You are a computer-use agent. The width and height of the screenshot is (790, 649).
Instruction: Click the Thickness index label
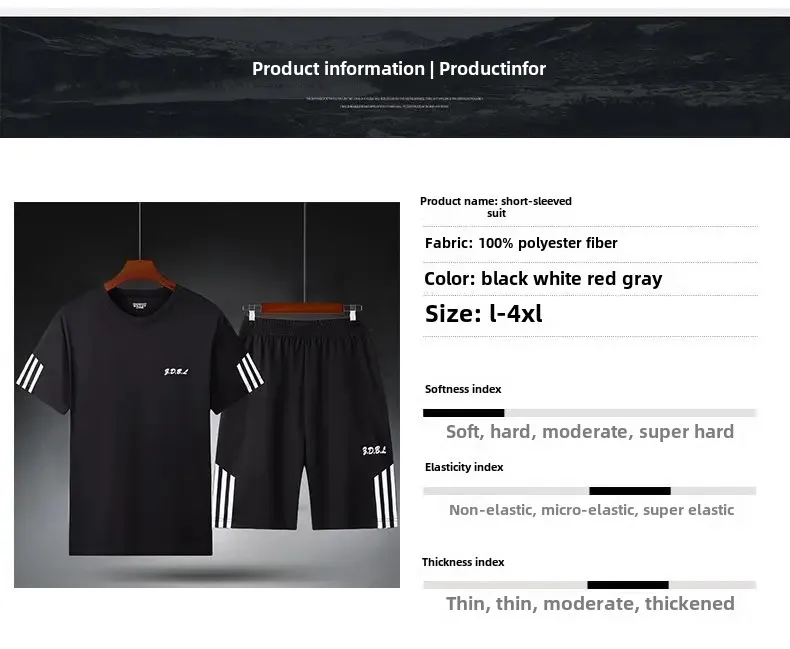pos(463,562)
